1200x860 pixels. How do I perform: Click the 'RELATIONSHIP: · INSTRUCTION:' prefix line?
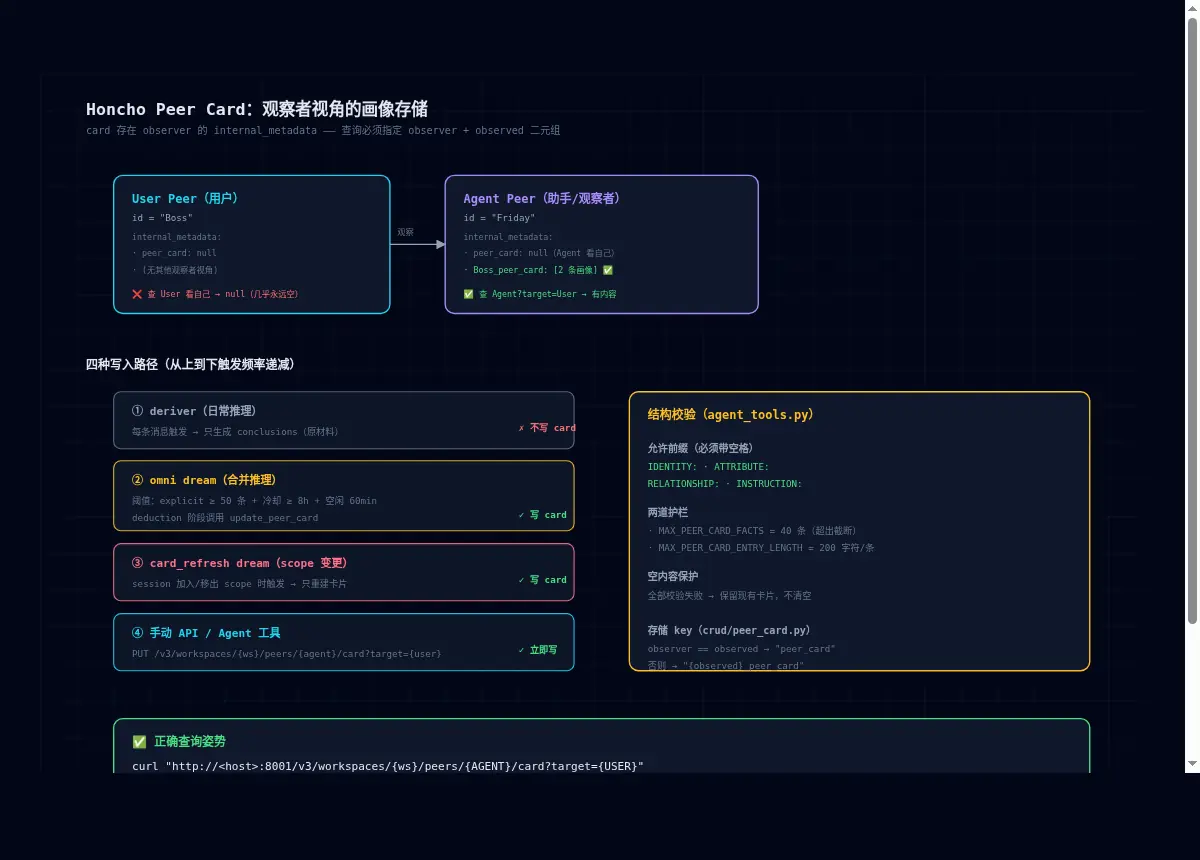coord(725,484)
